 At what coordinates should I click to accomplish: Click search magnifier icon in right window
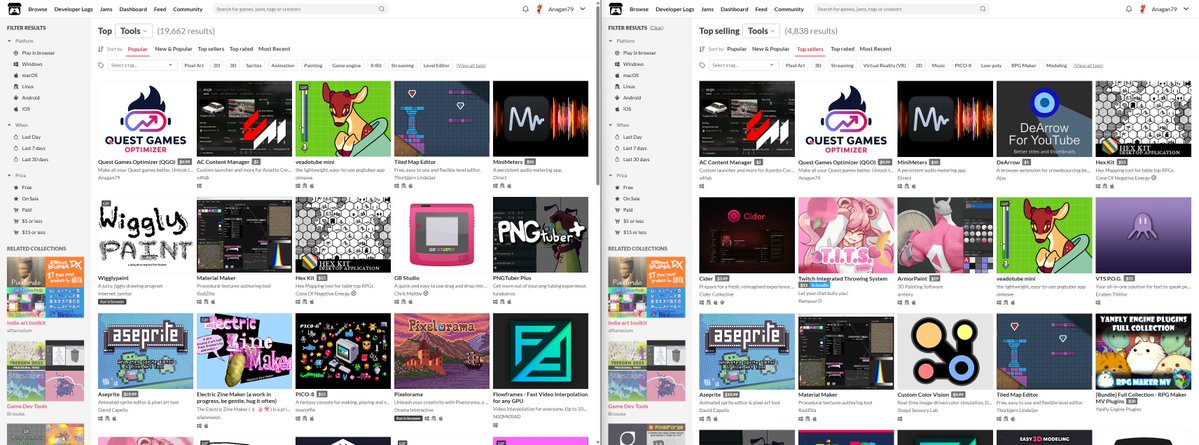click(x=983, y=9)
